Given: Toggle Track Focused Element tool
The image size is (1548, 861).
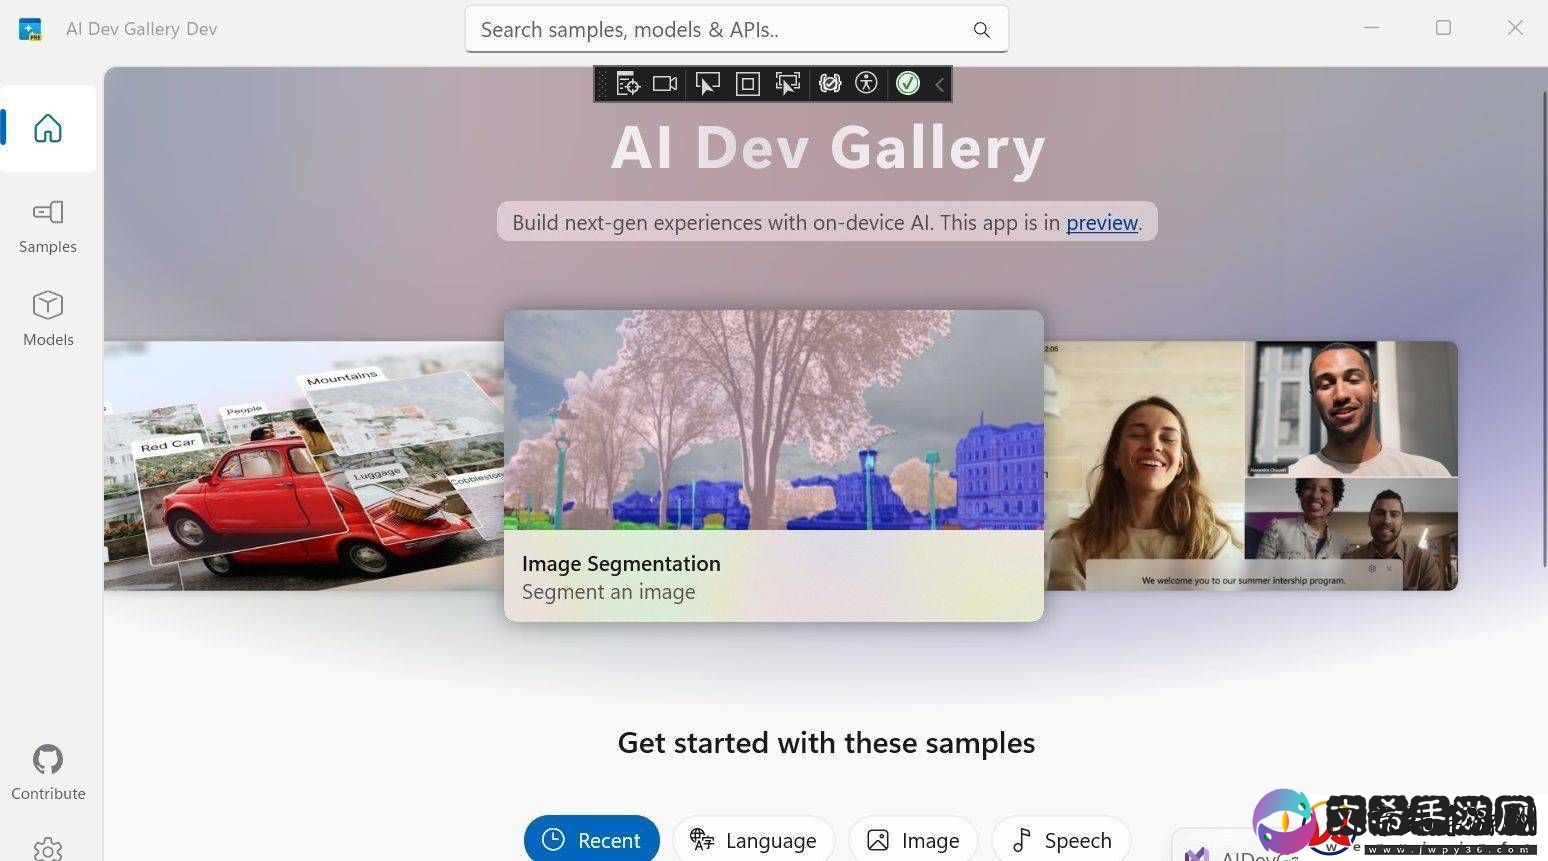Looking at the screenshot, I should coord(787,84).
